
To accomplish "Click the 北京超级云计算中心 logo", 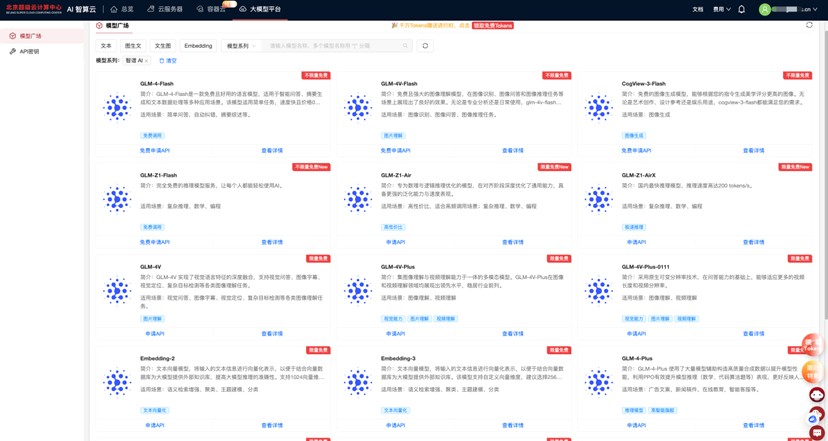I will click(34, 9).
